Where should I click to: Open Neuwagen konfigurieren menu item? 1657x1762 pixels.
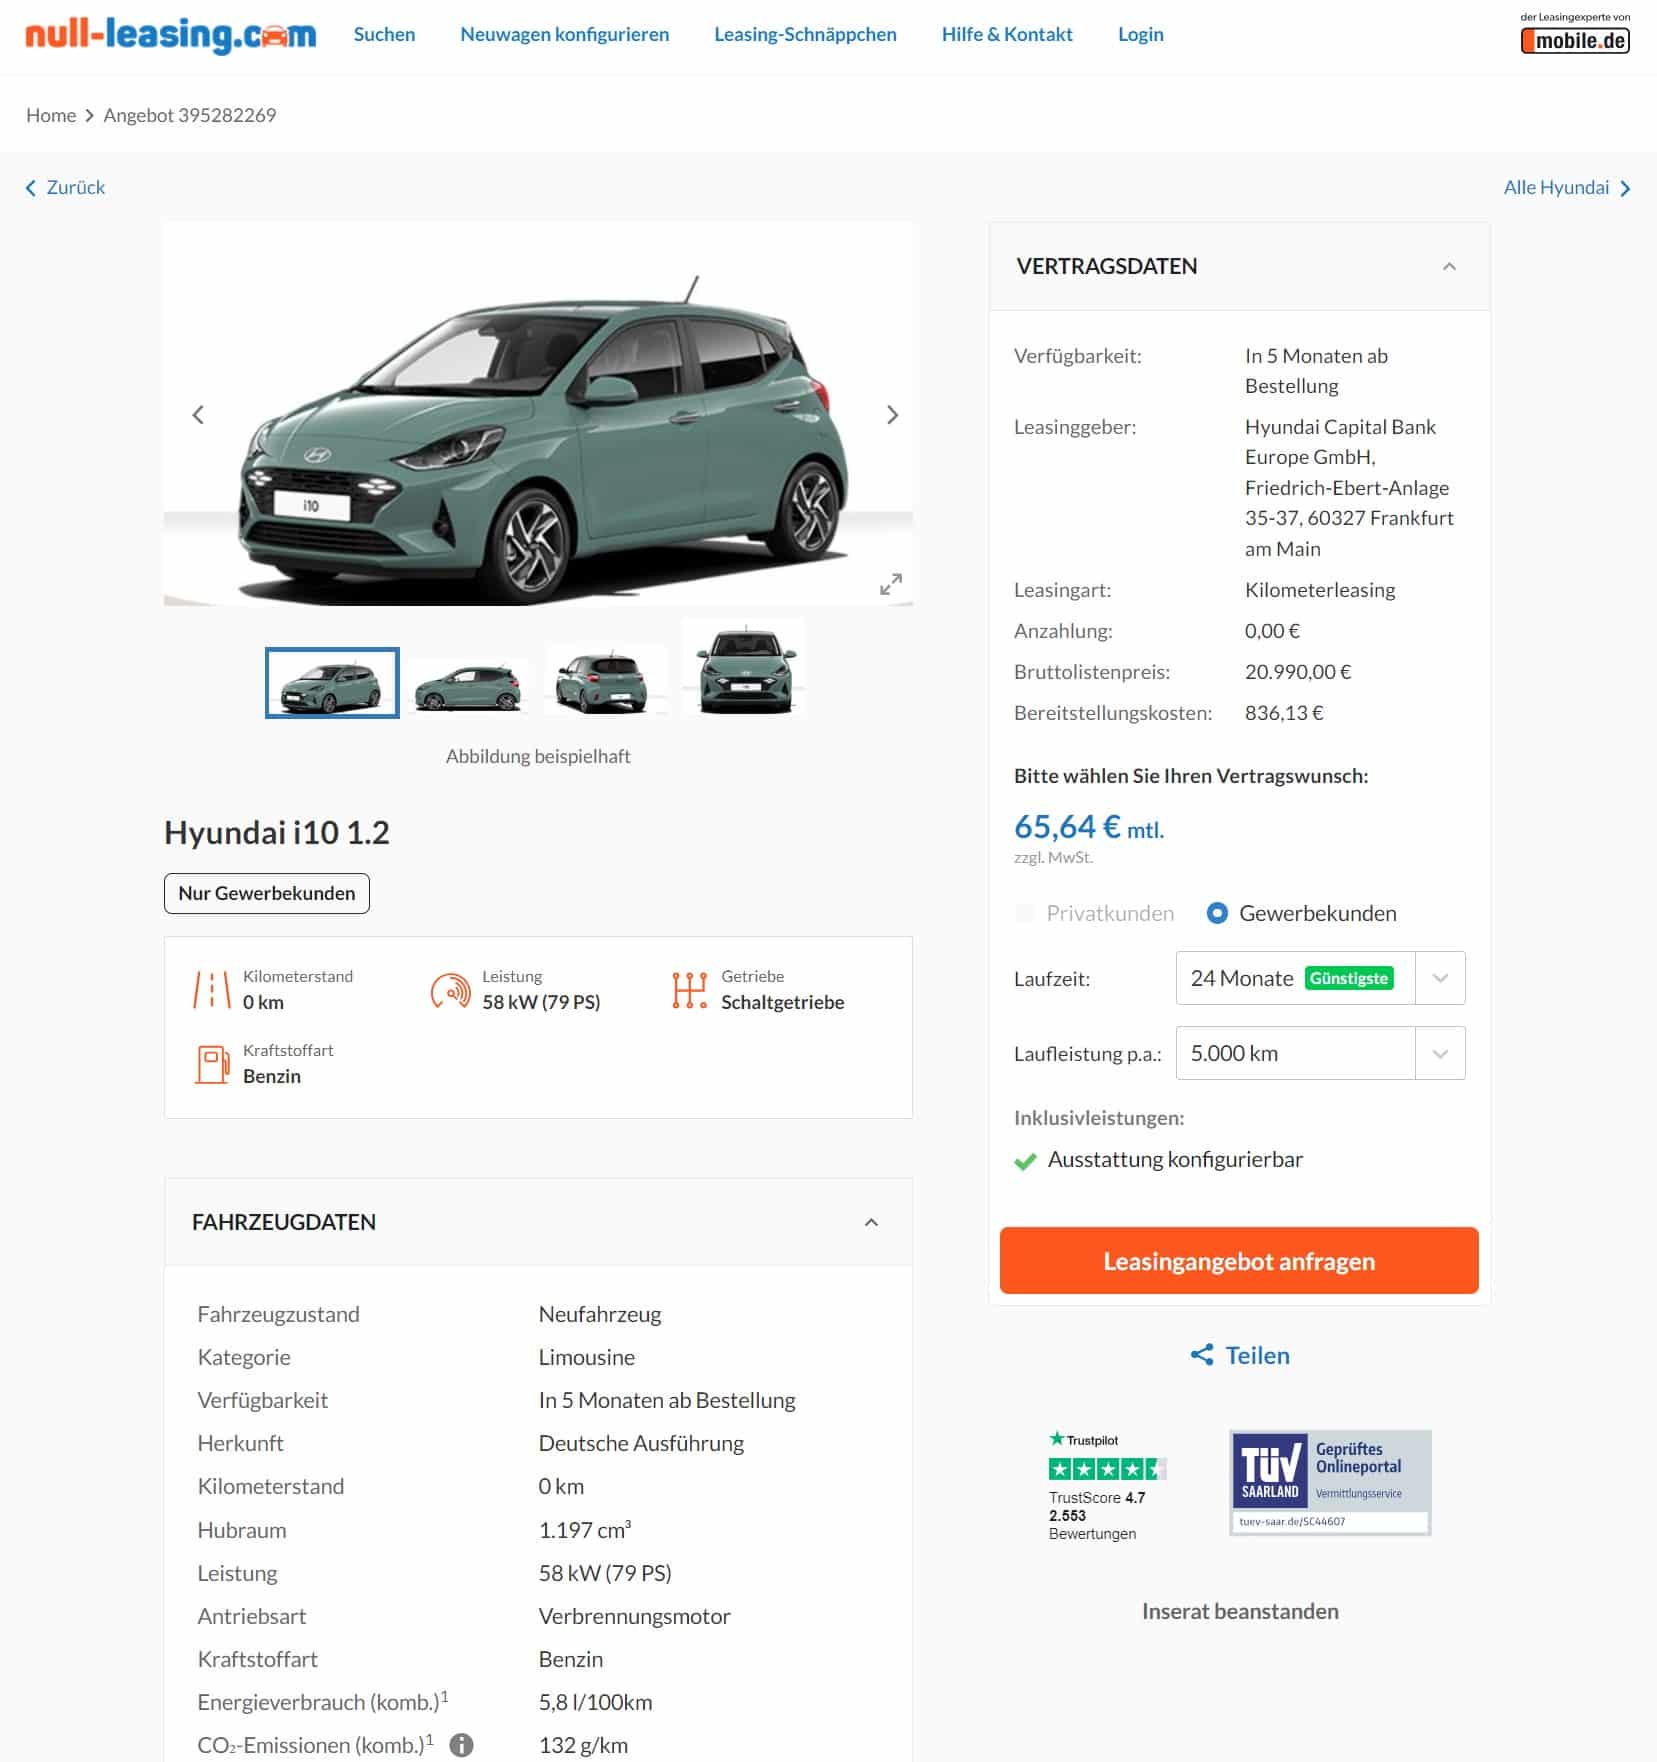(565, 35)
